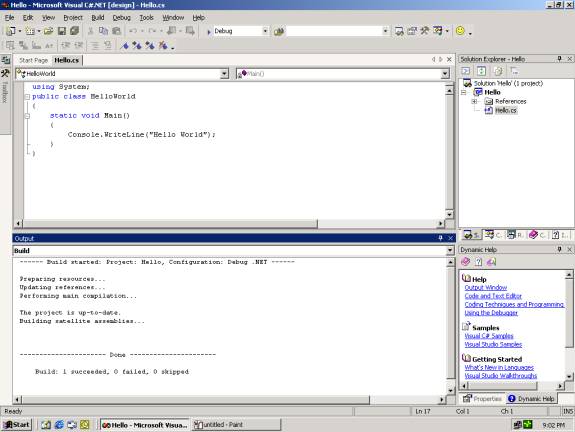Screen dimensions: 575x432
Task: Click the Redo arrow icon
Action: tap(152, 31)
